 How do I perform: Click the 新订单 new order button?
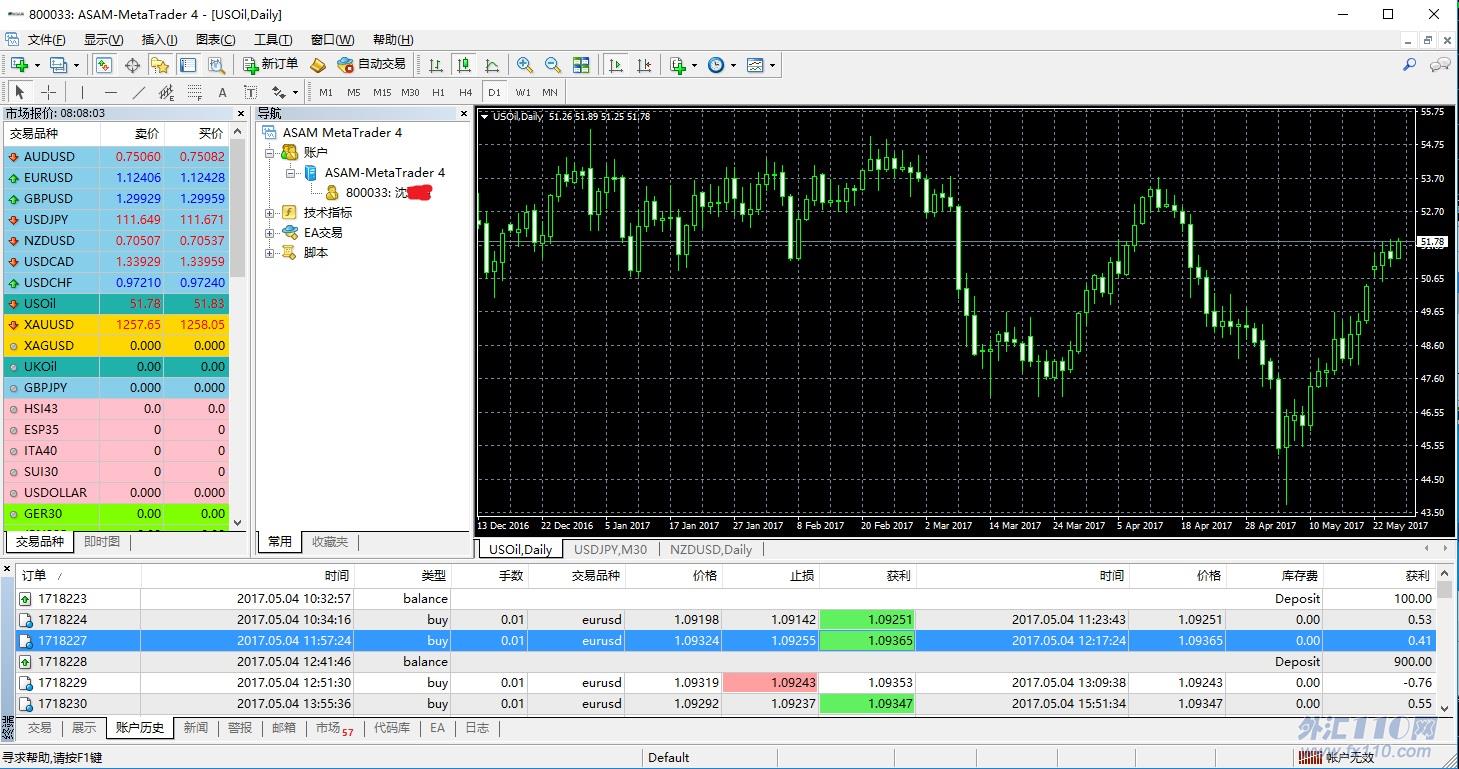270,65
